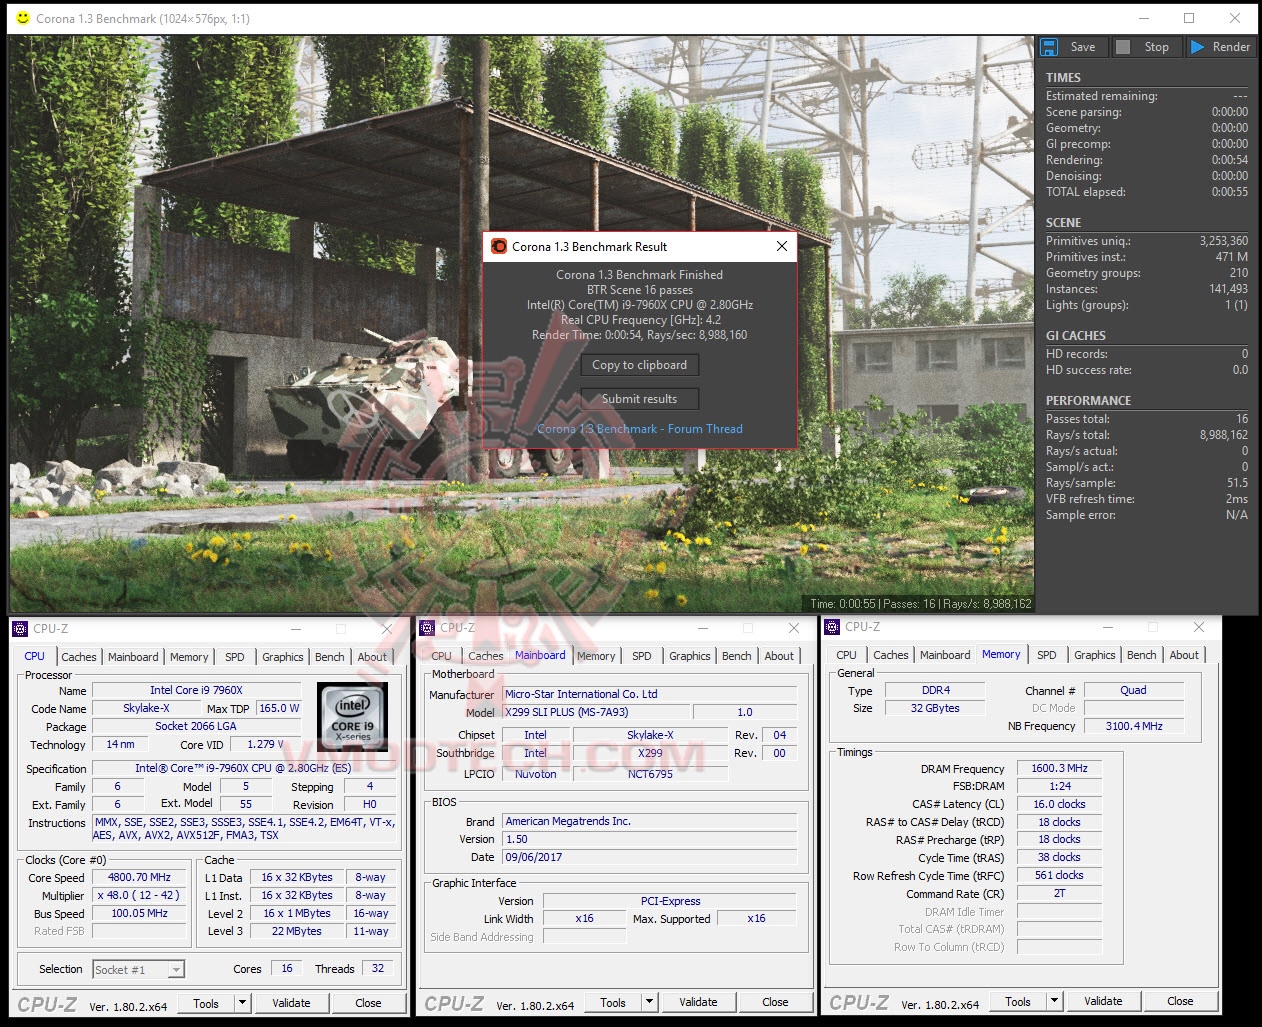Click the Intel Core i9 X-series badge in CPU-Z
Image resolution: width=1262 pixels, height=1027 pixels.
352,716
